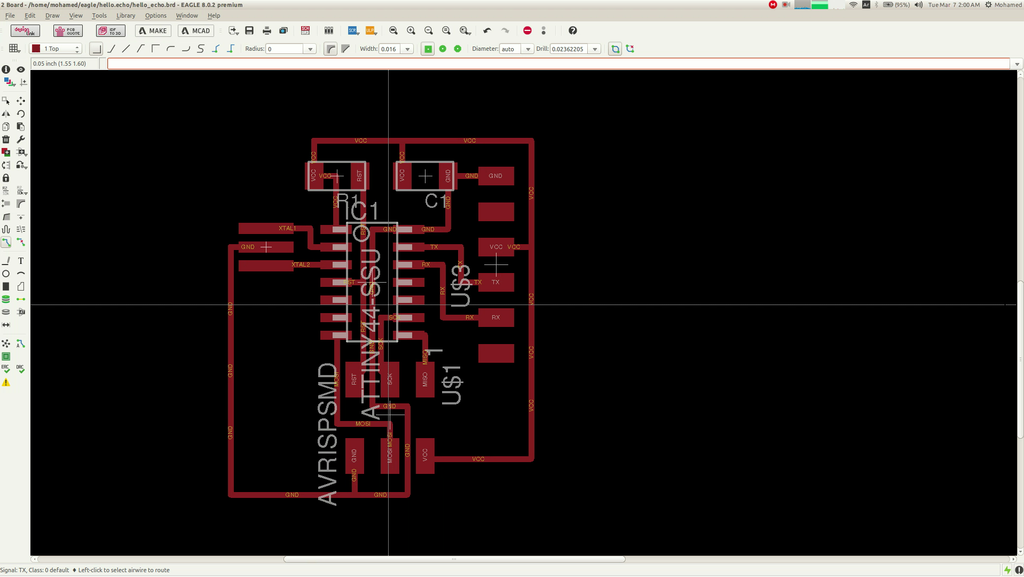Click the Zoom out icon
Viewport: 1024px width, 577px height.
click(x=428, y=31)
